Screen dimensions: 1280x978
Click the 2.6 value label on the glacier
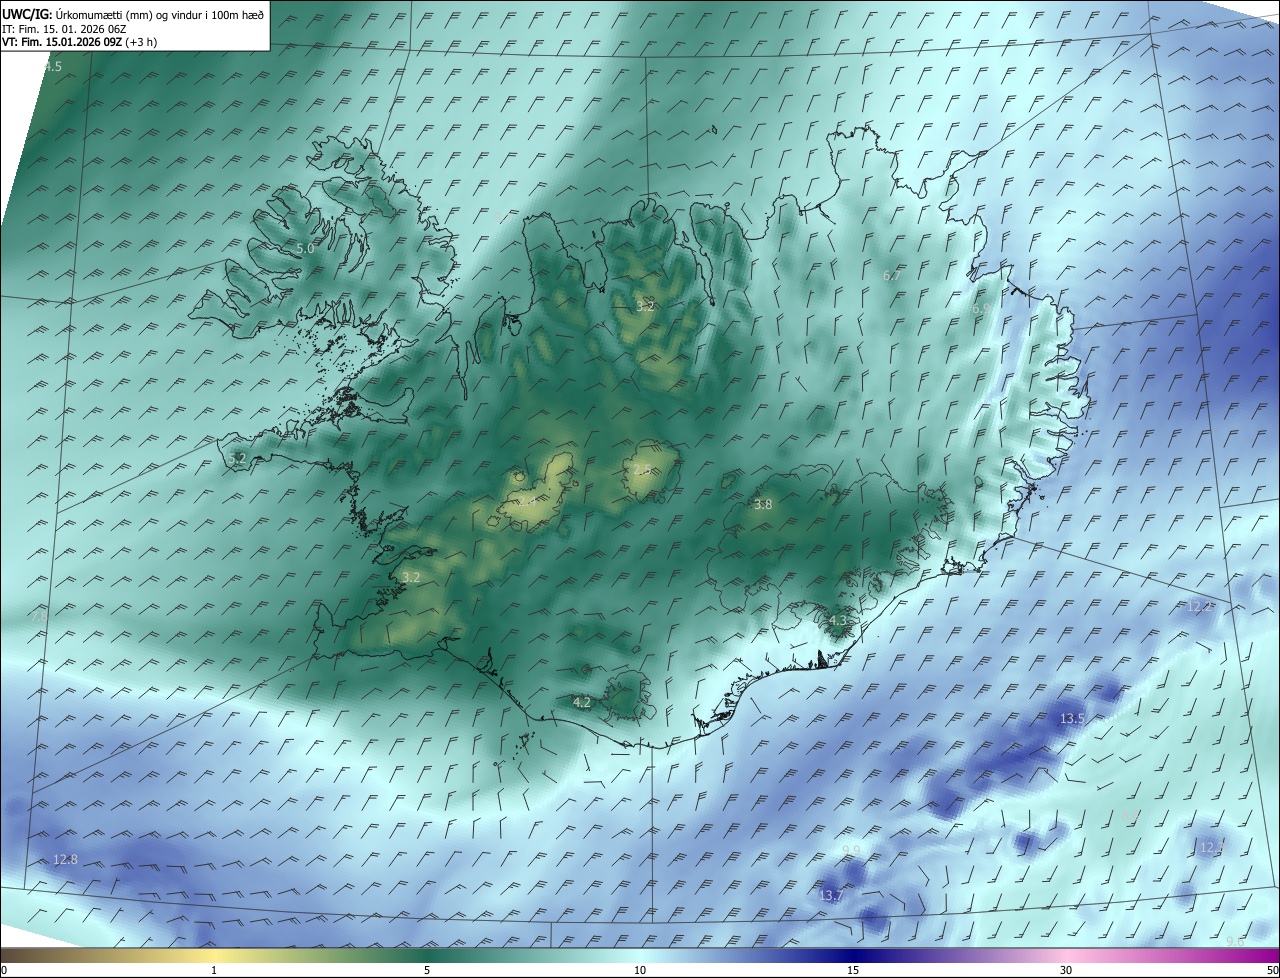(642, 469)
